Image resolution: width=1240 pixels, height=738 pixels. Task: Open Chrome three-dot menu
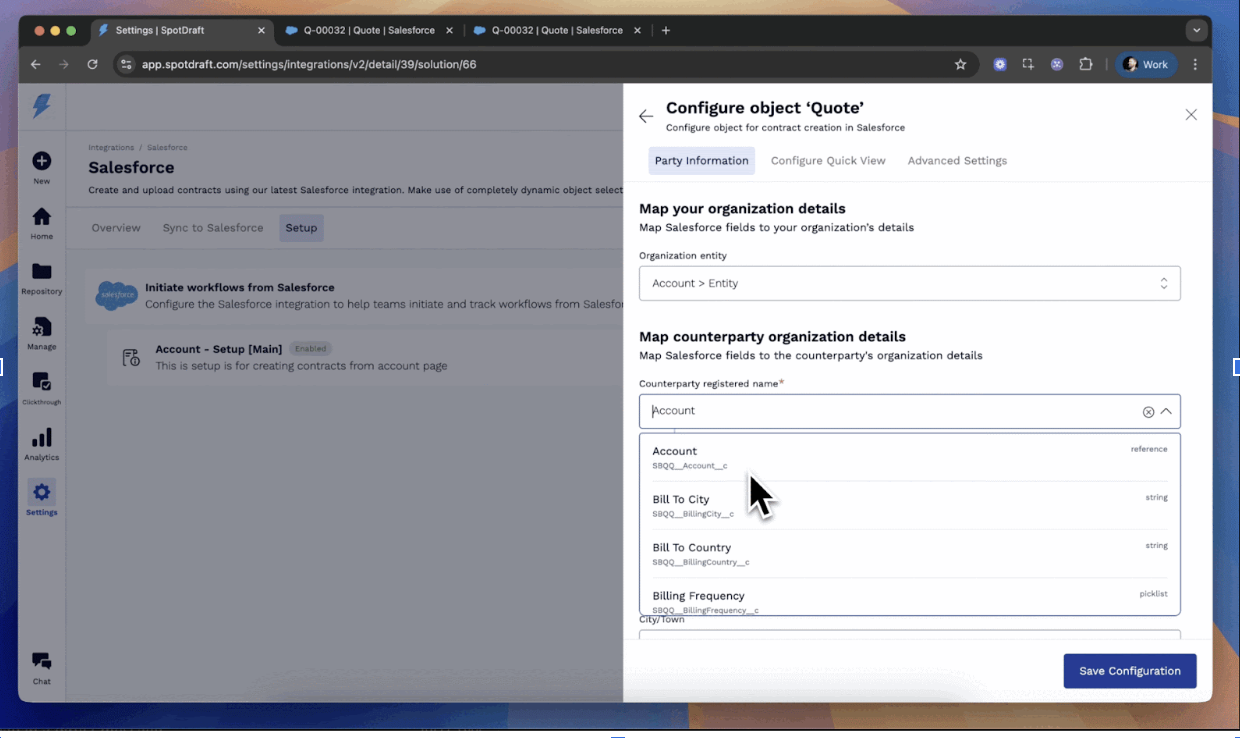1195,64
